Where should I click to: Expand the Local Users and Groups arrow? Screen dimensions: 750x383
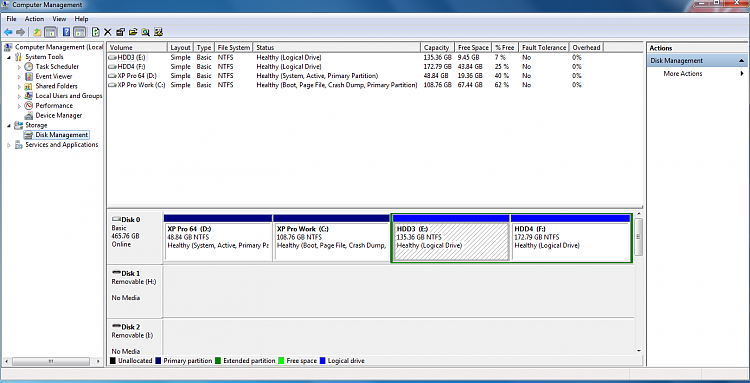click(x=20, y=96)
